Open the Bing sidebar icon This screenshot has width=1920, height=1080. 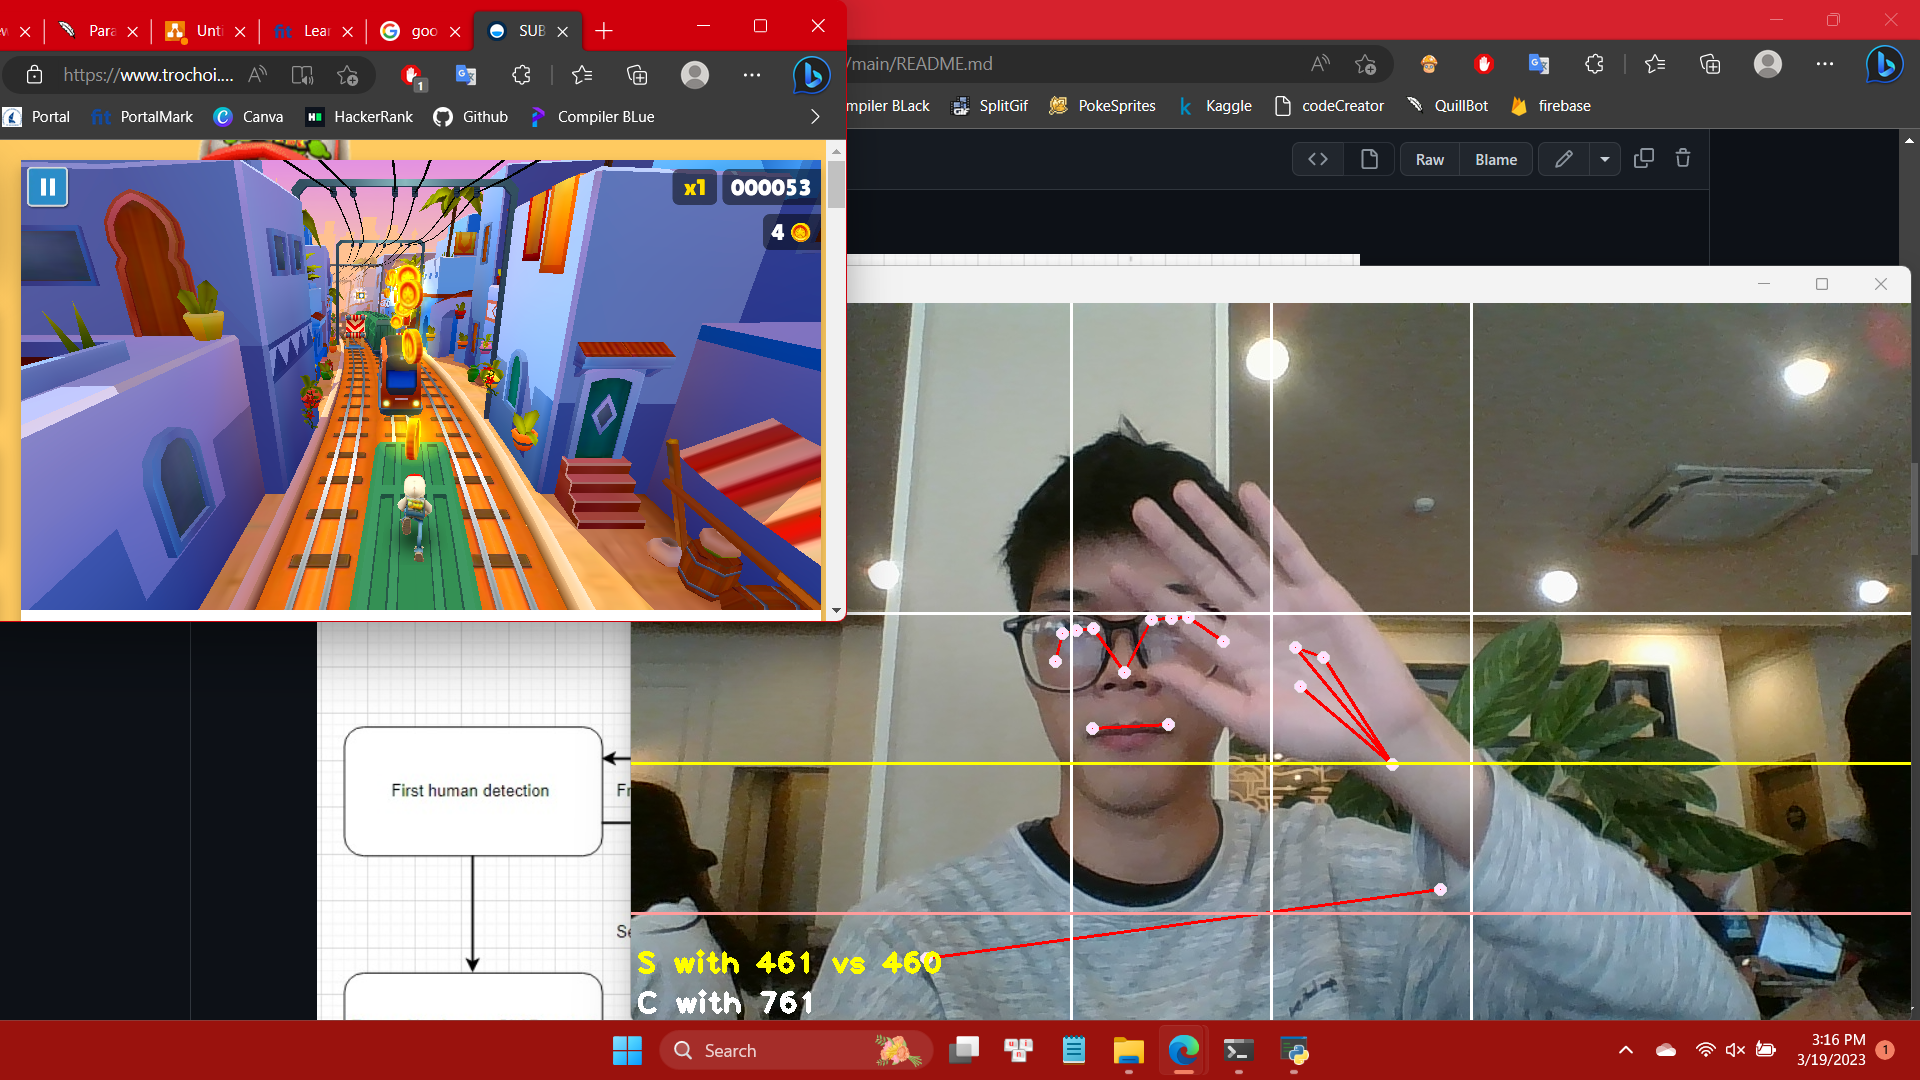[1884, 64]
